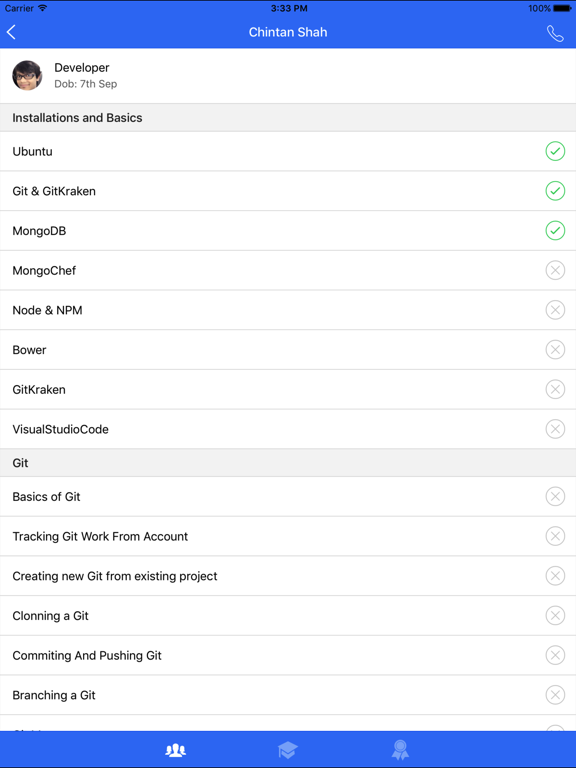This screenshot has height=768, width=576.
Task: Toggle Clonning a Git status icon
Action: 555,616
